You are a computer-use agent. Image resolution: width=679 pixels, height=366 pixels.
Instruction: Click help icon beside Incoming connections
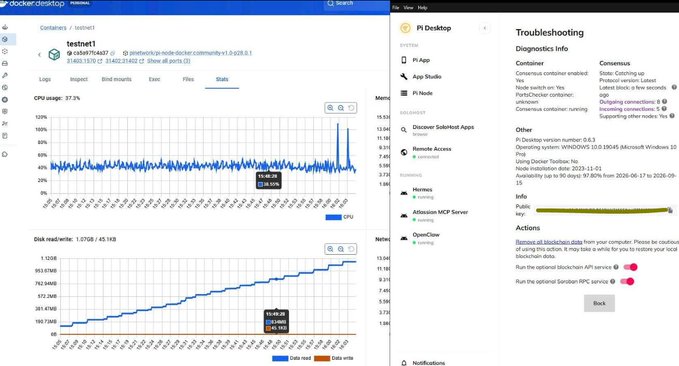664,109
